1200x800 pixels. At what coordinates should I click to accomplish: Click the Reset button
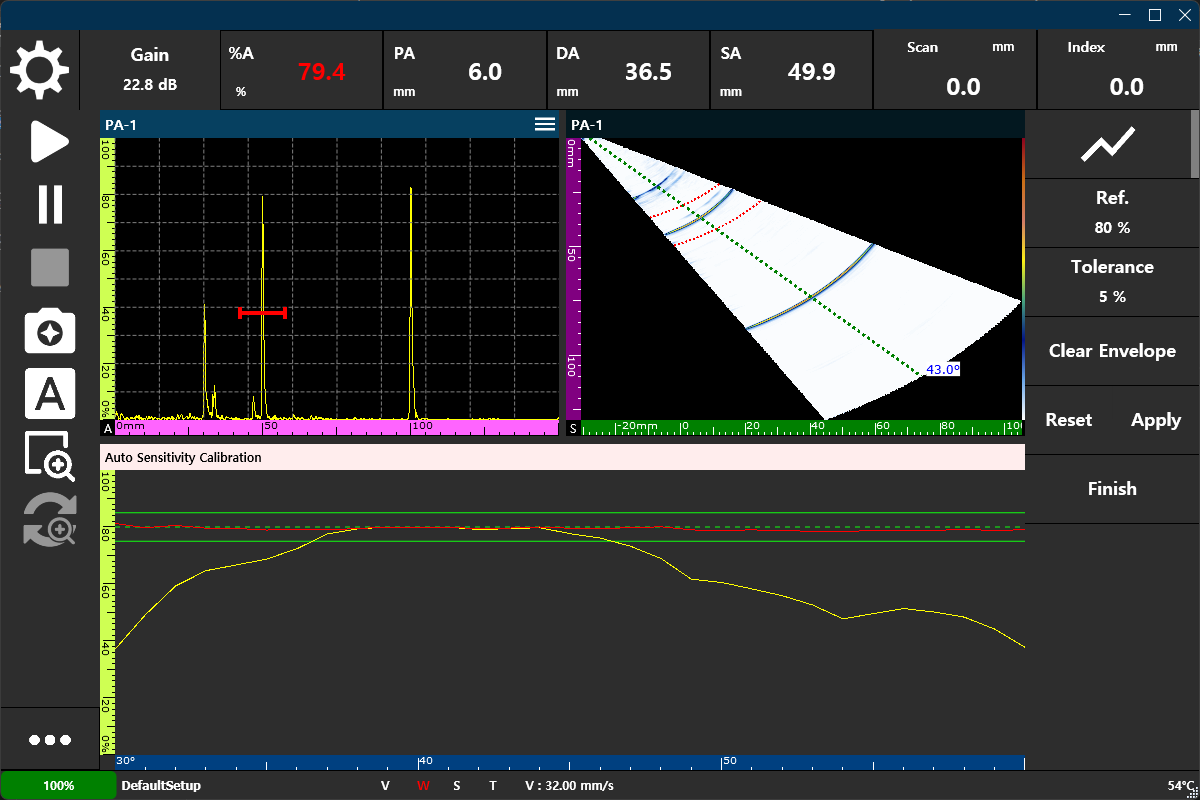click(x=1068, y=420)
